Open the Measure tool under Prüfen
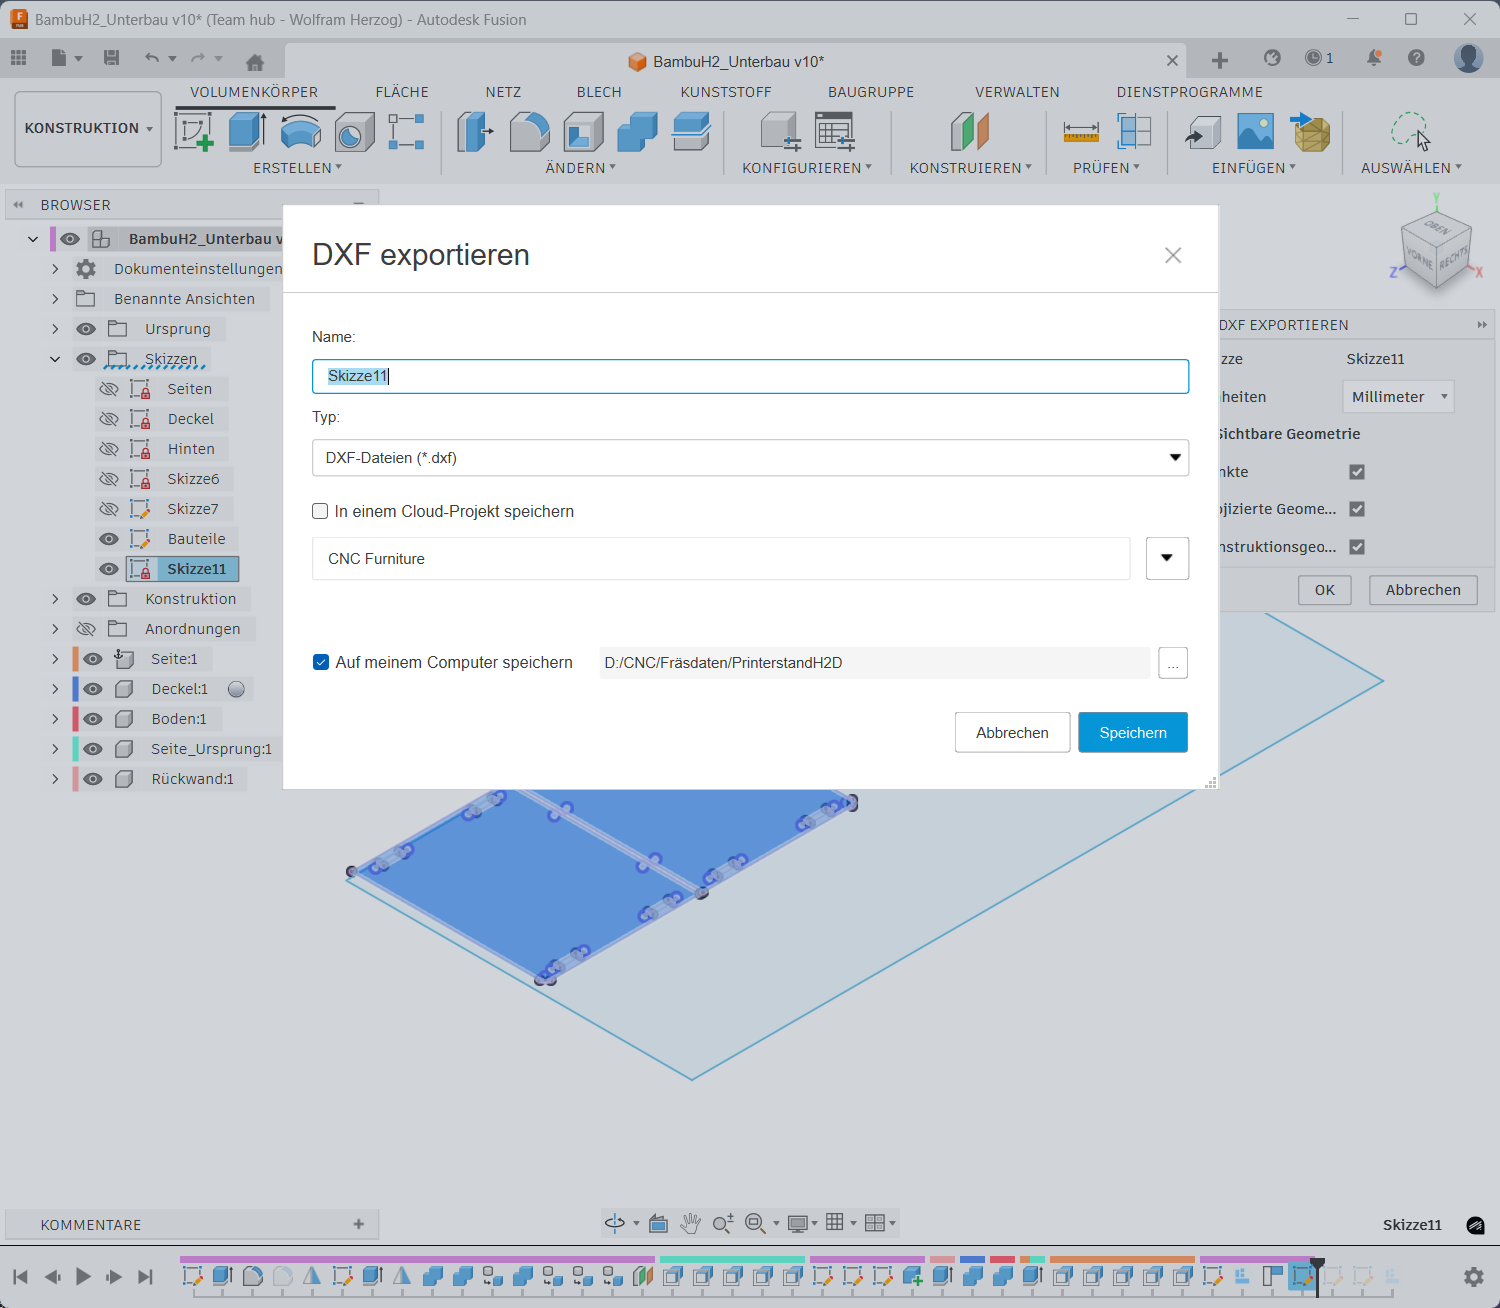Screen dimensions: 1500x1308 pyautogui.click(x=1081, y=131)
